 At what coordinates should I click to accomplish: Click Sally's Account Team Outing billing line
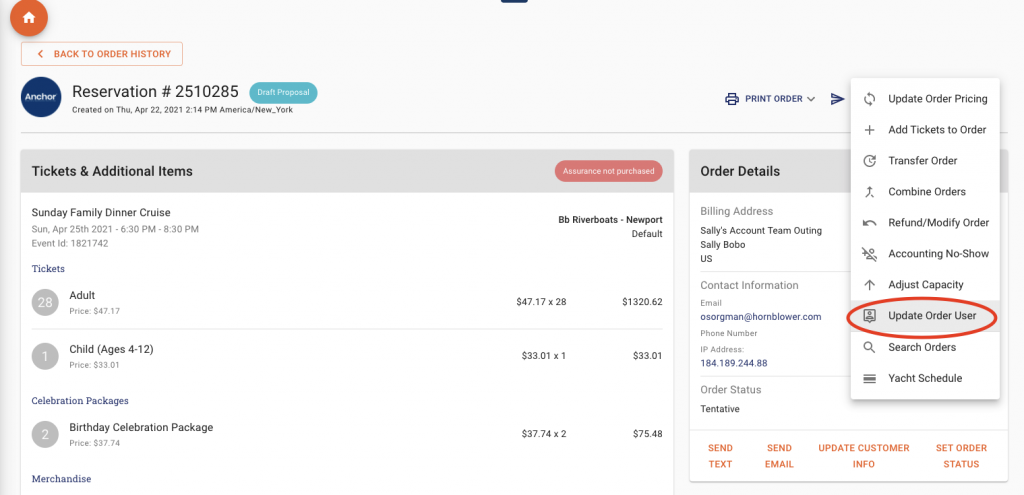(x=761, y=231)
